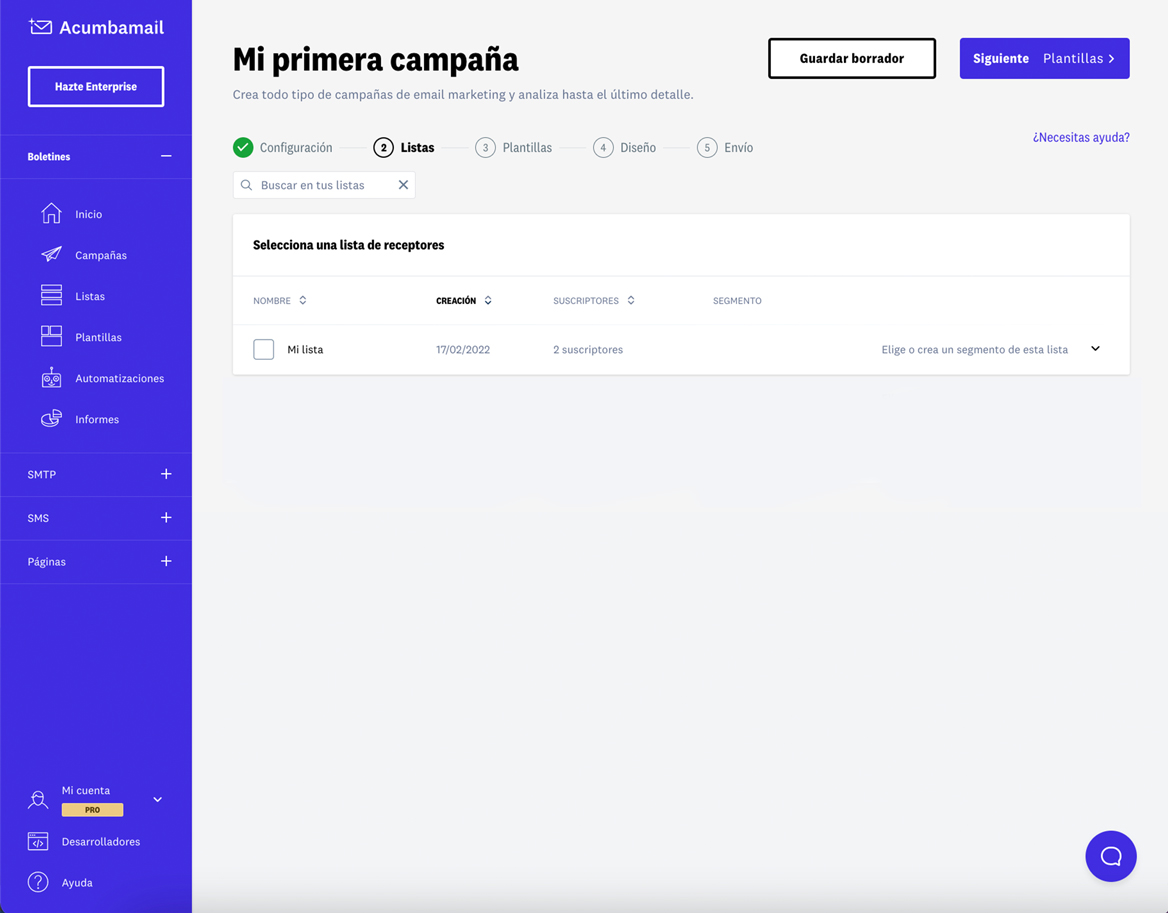The image size is (1168, 913).
Task: Open the Inicio home icon in sidebar
Action: 51,213
